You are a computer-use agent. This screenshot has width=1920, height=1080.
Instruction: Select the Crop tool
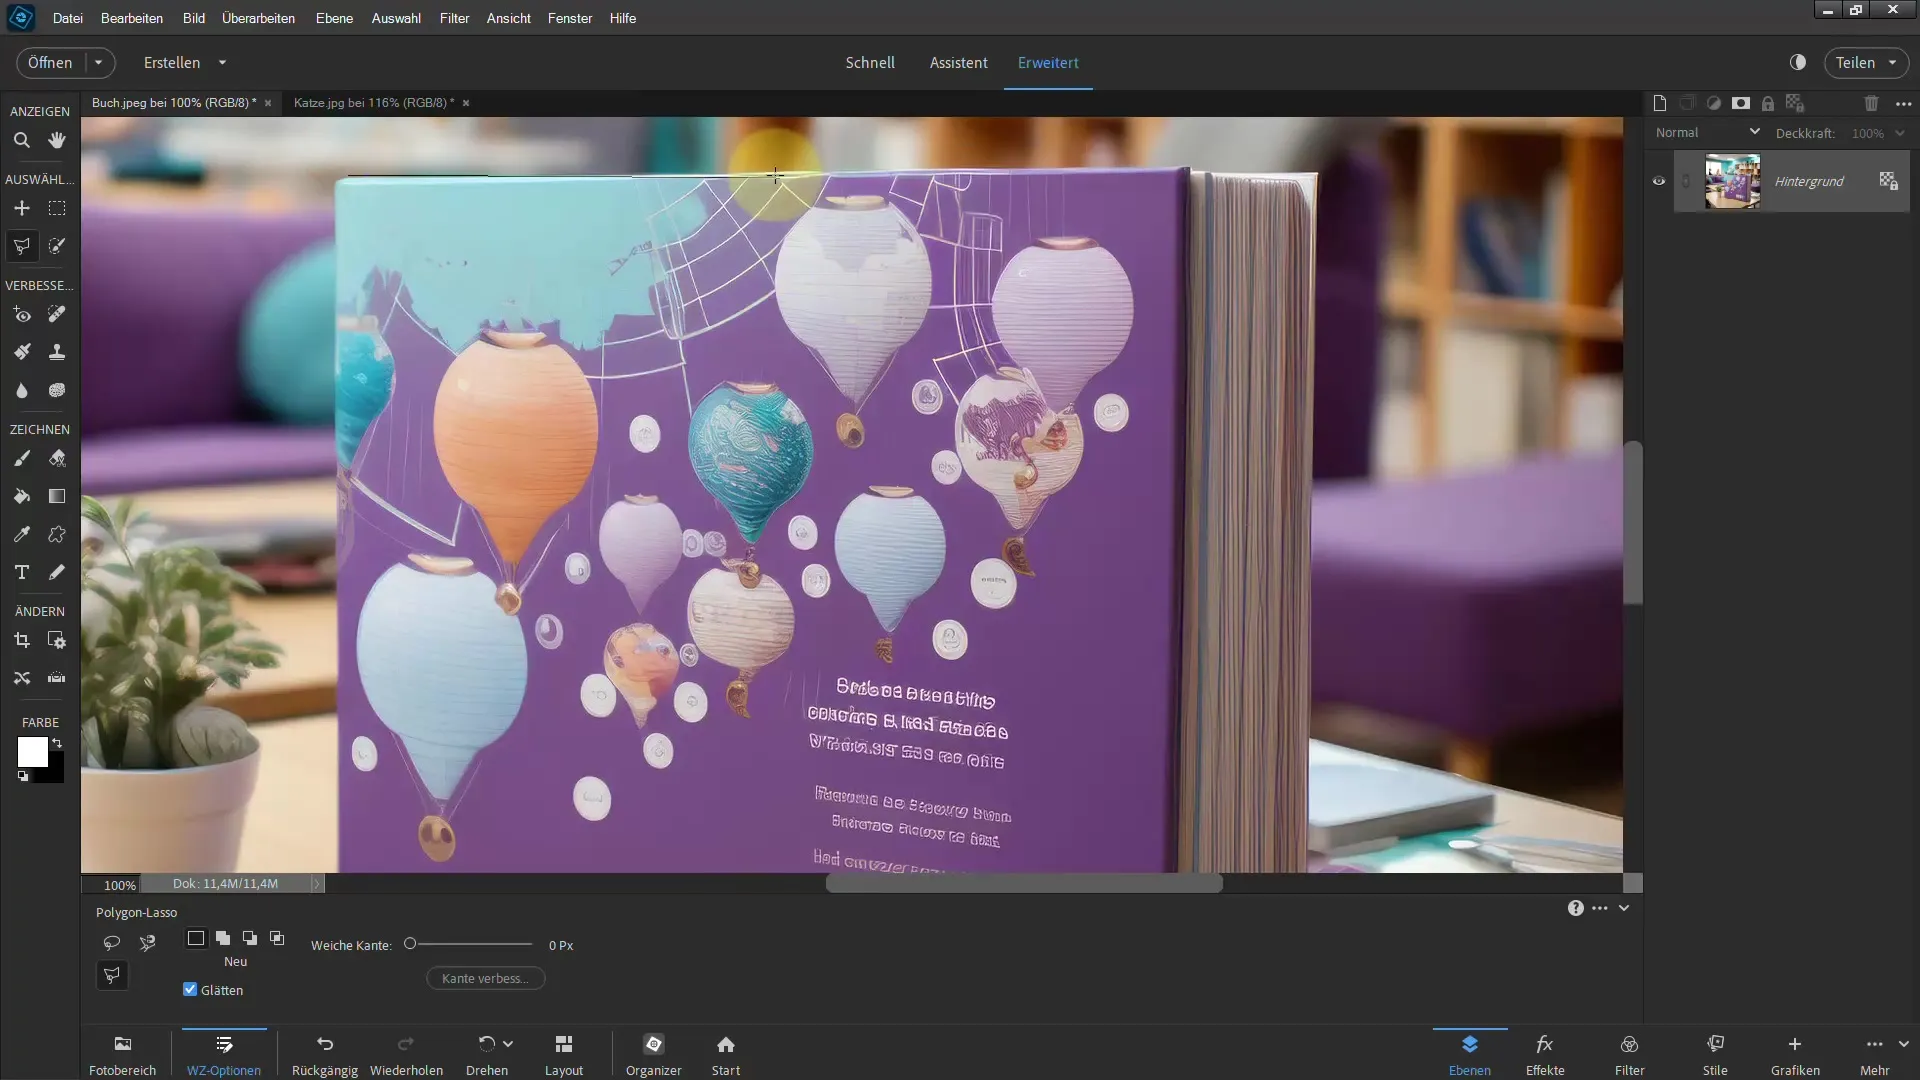click(21, 641)
